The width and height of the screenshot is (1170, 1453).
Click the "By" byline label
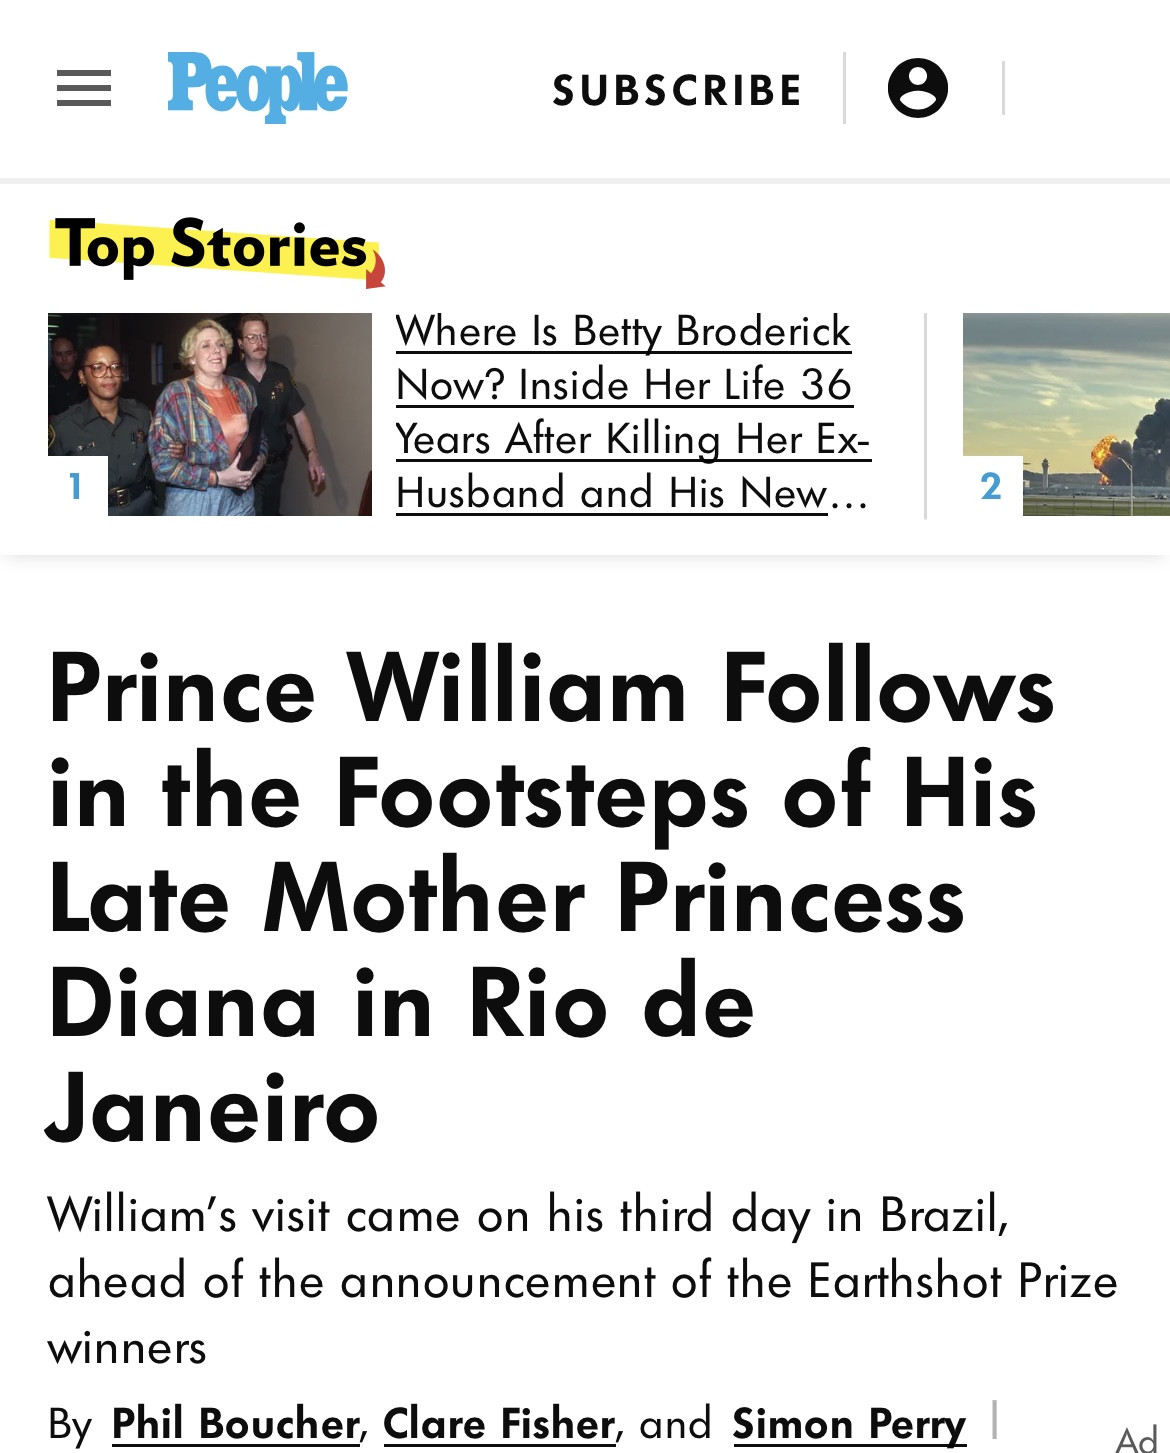[x=70, y=1424]
